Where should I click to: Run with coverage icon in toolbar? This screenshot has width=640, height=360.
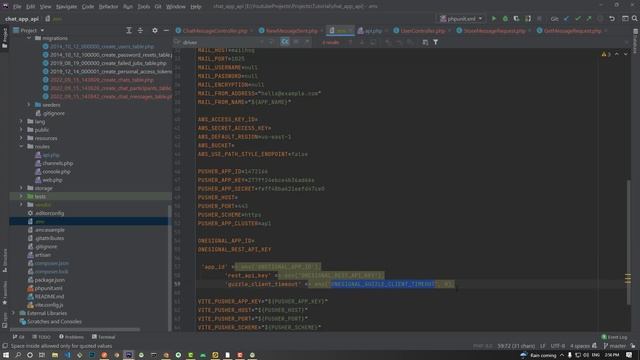point(516,18)
